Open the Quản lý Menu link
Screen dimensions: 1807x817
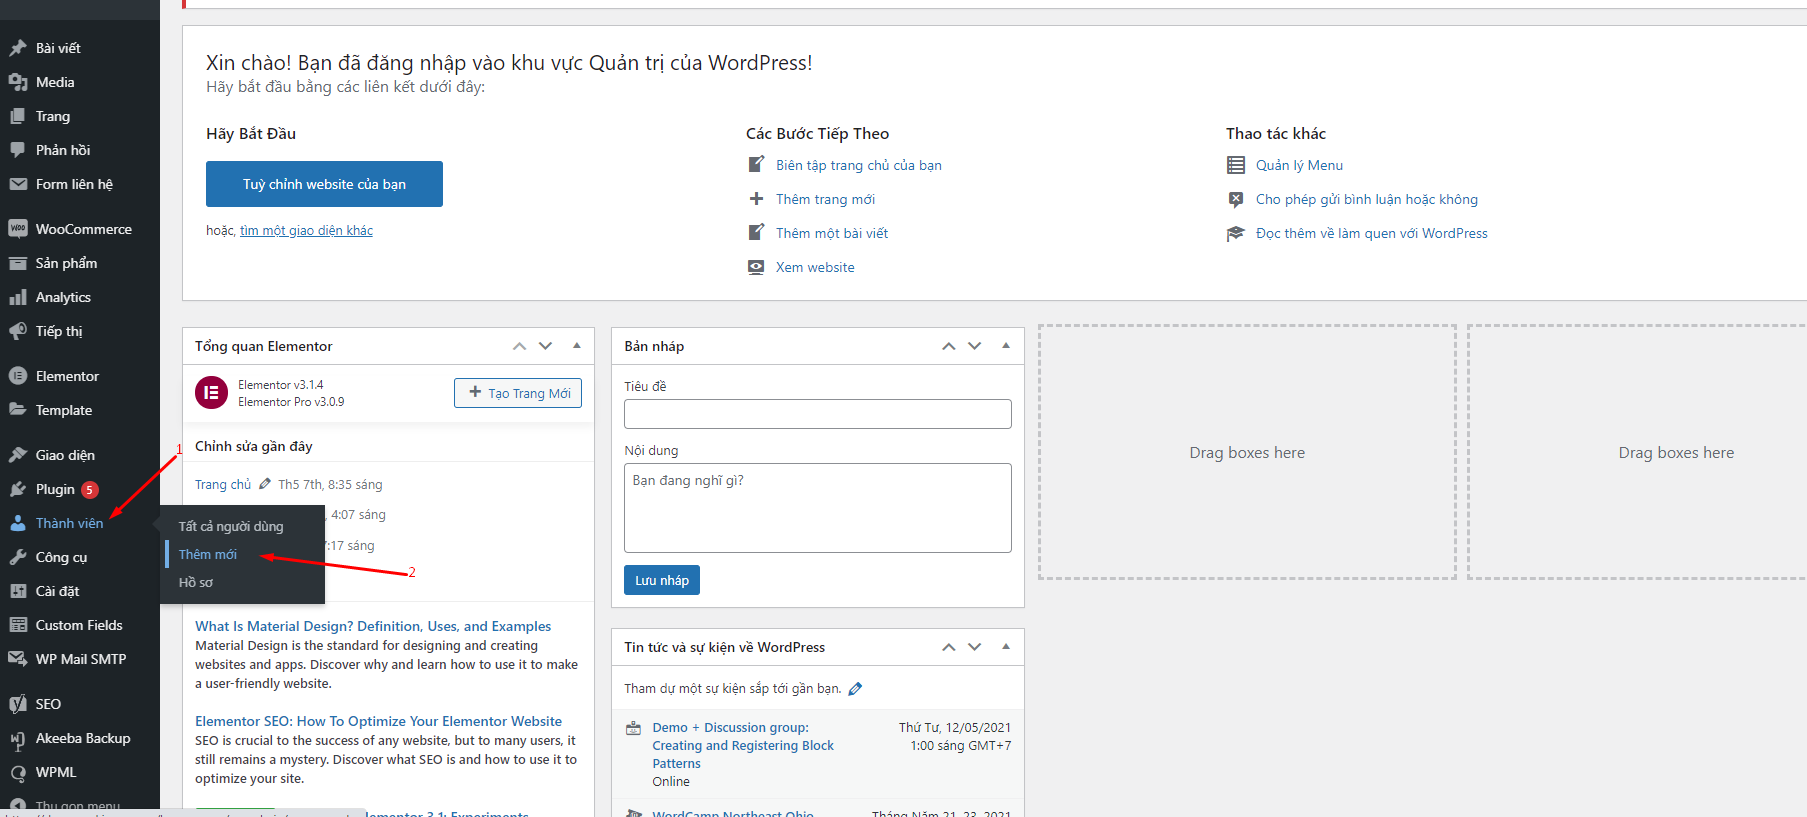pyautogui.click(x=1299, y=165)
